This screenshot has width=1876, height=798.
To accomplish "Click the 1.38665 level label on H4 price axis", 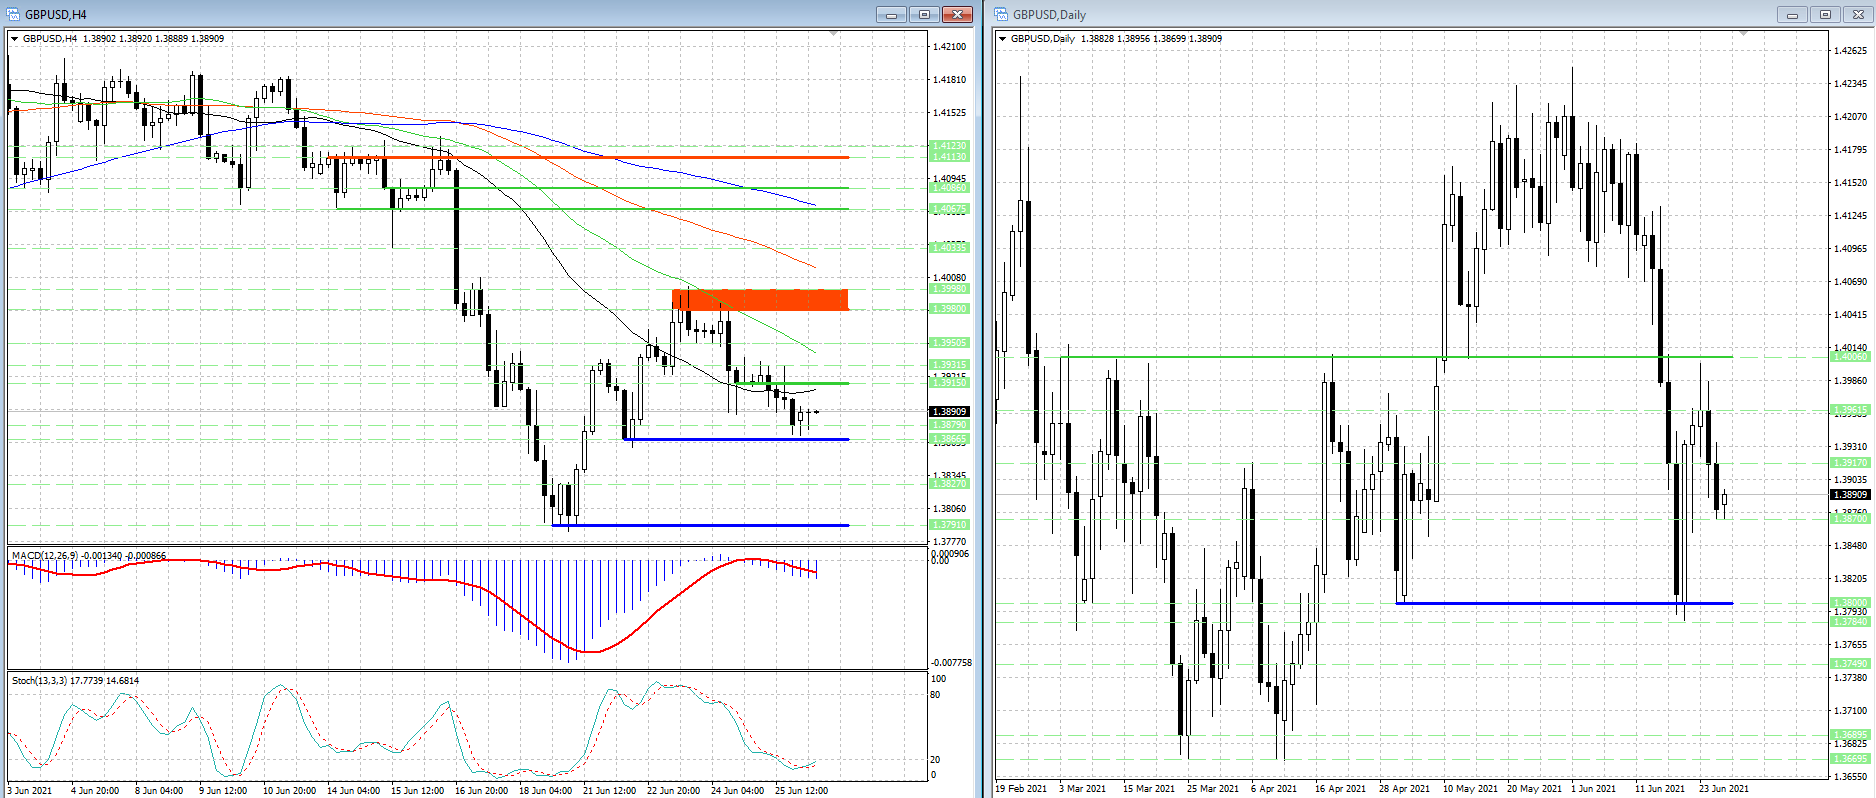I will [x=949, y=439].
